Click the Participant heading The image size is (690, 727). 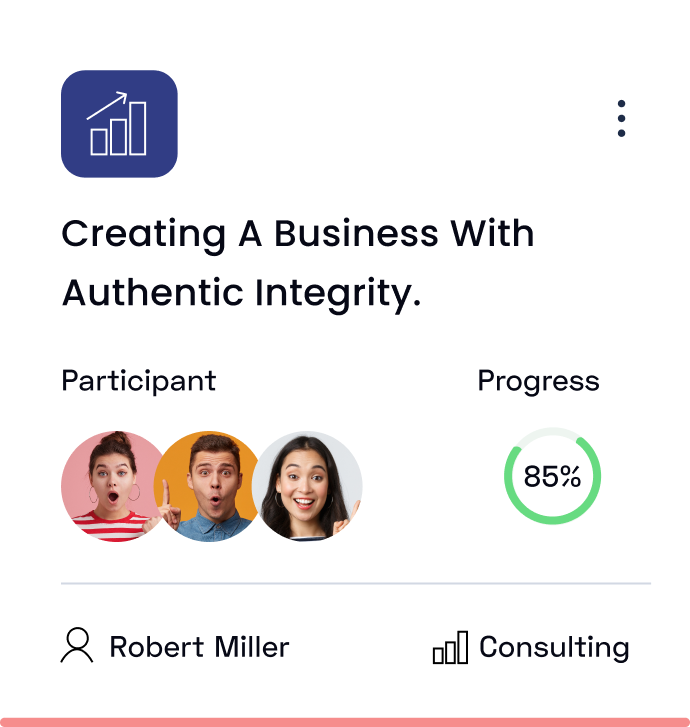(x=138, y=381)
